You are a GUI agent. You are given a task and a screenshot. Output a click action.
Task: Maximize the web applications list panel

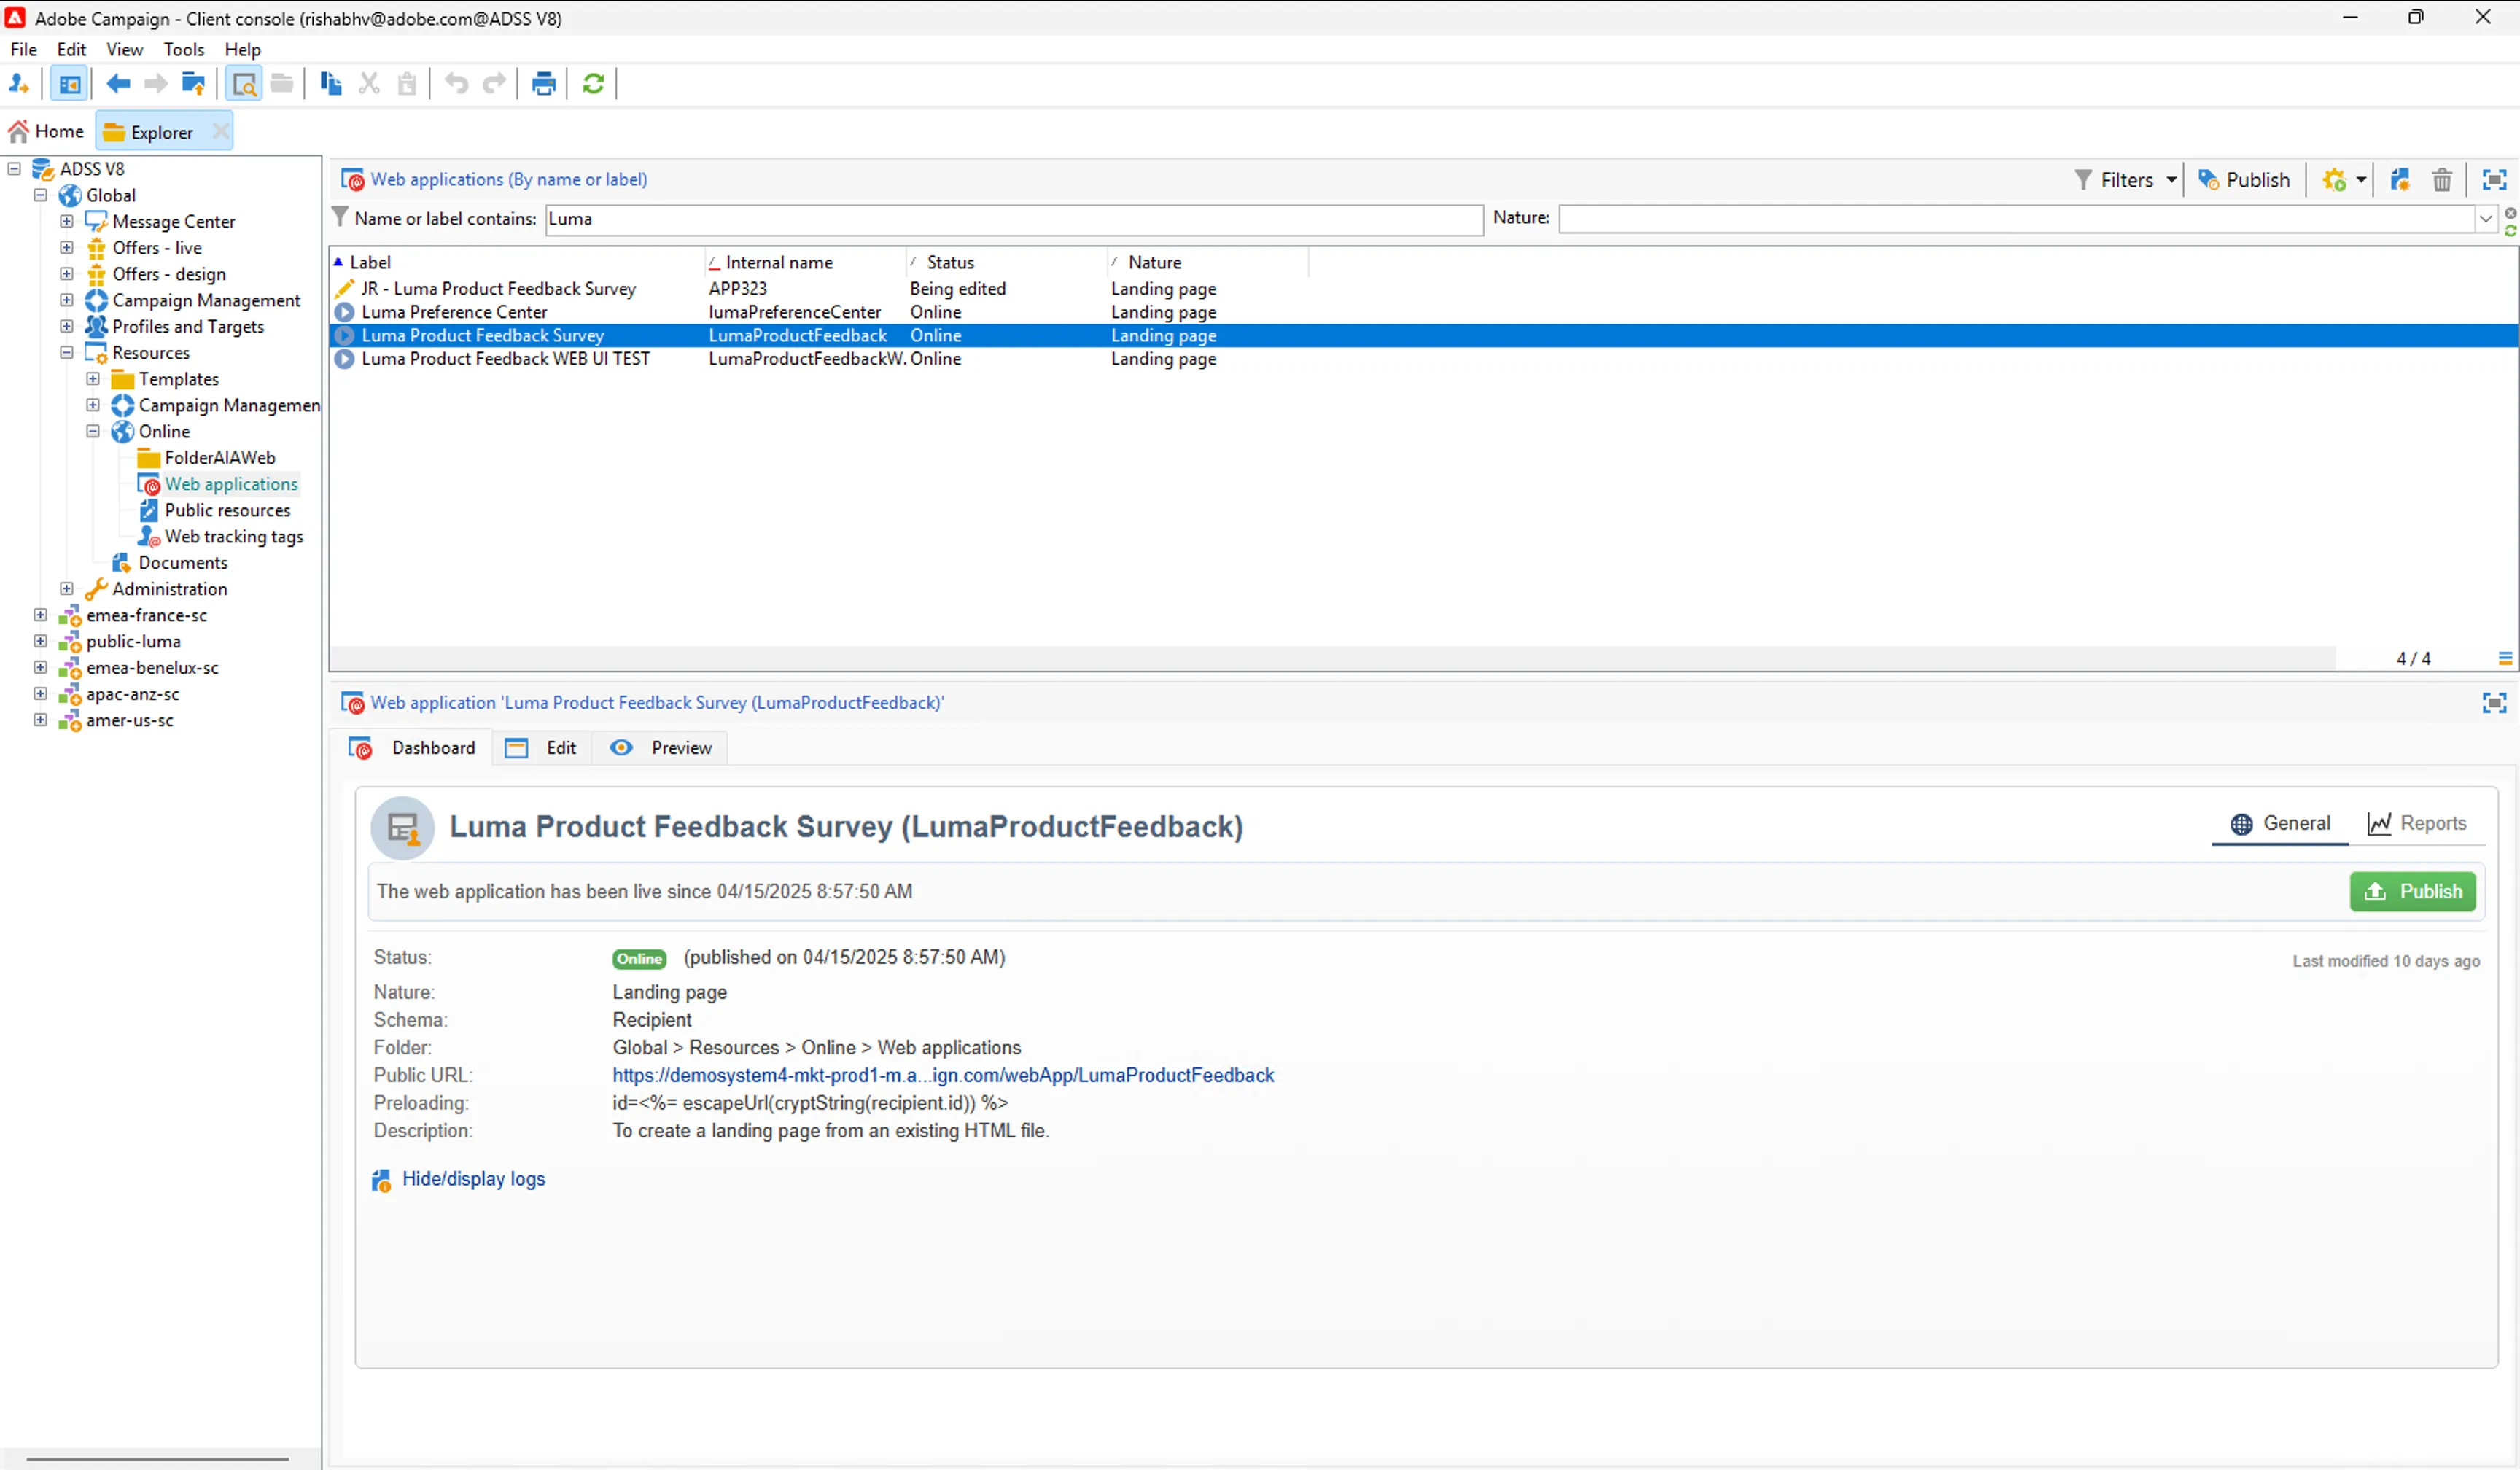pyautogui.click(x=2494, y=180)
